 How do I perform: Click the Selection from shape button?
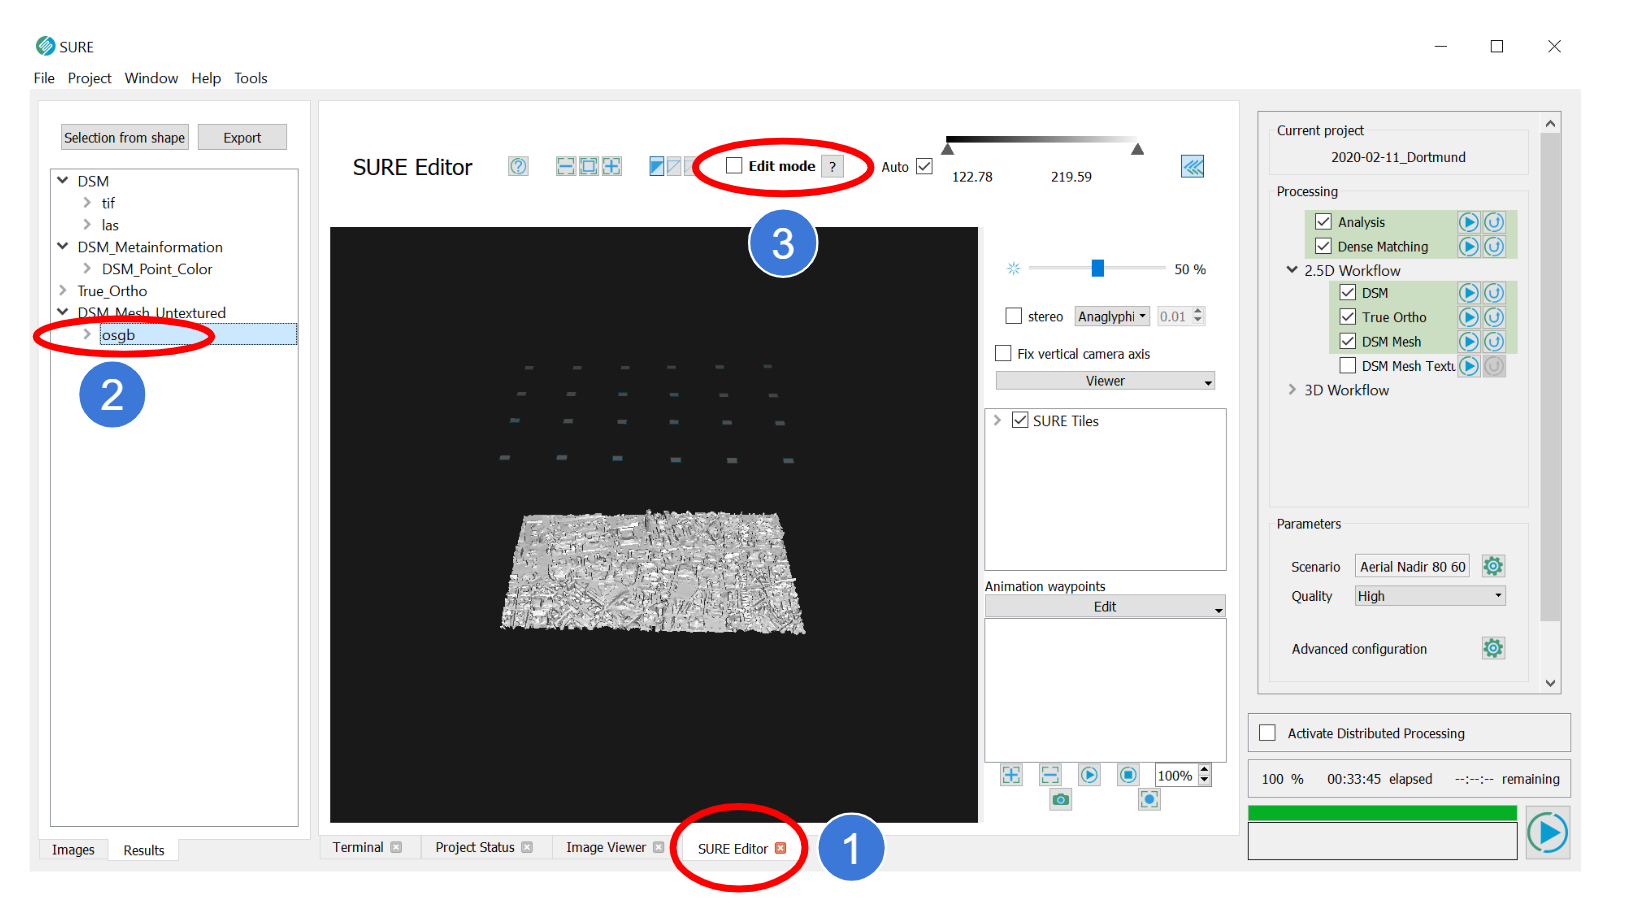tap(124, 137)
